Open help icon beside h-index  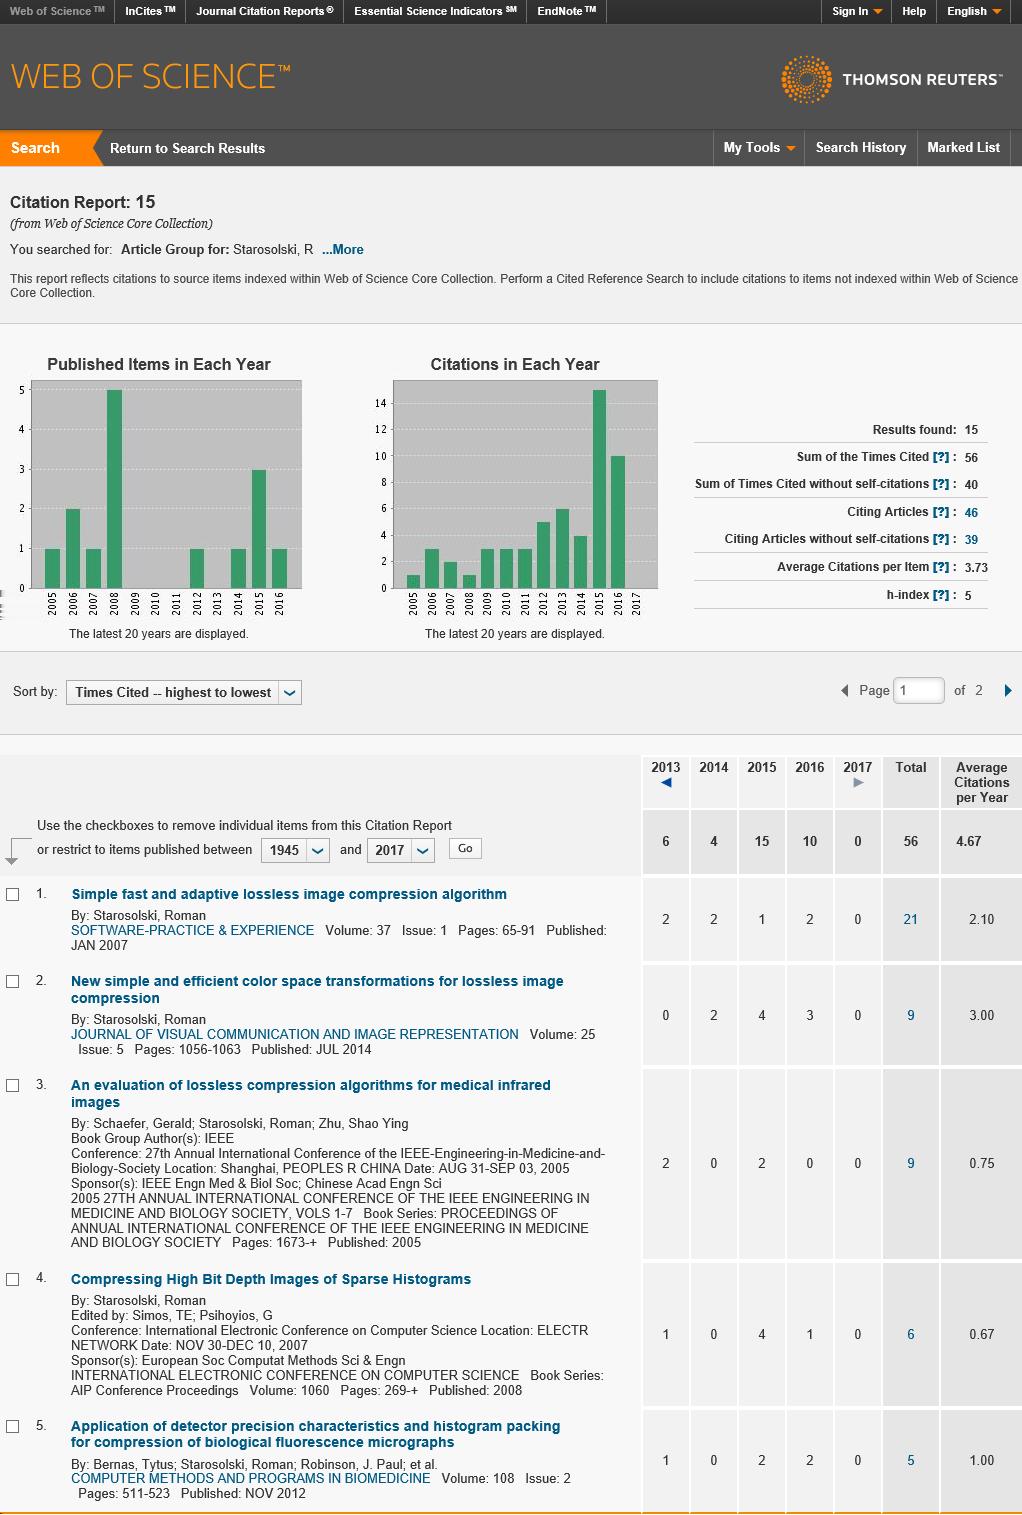941,595
